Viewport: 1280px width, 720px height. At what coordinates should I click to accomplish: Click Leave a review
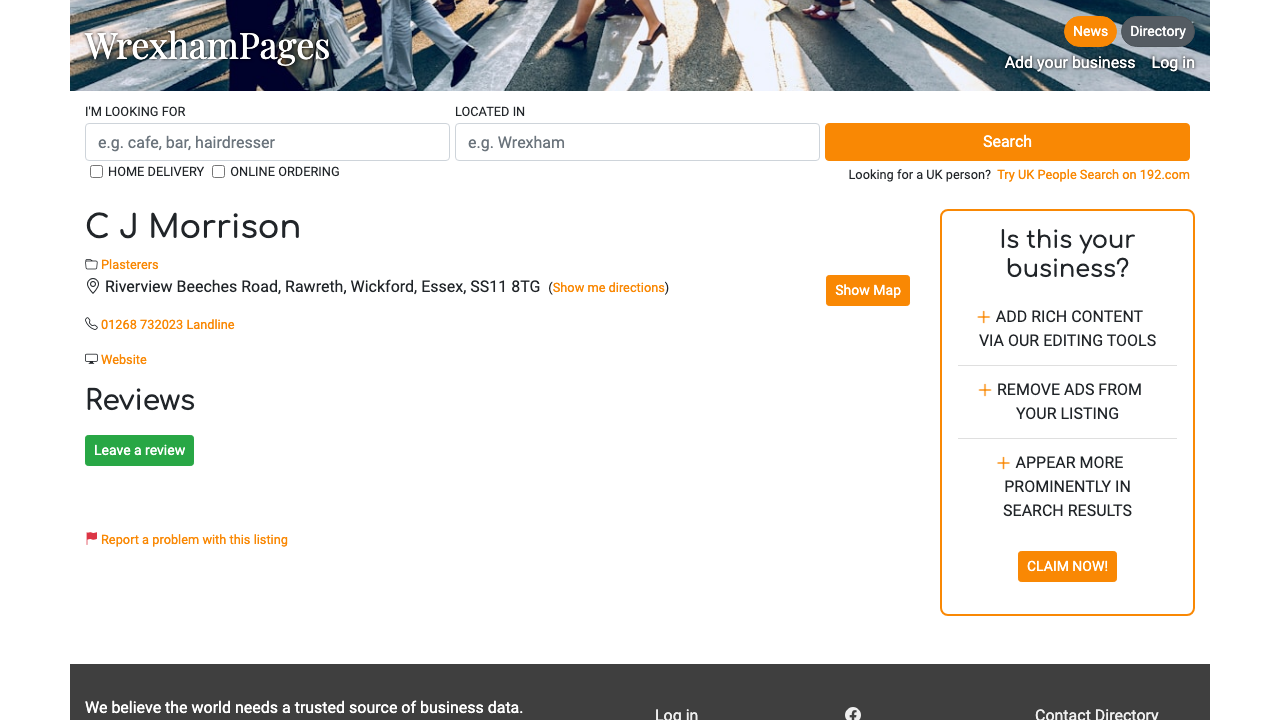[139, 450]
